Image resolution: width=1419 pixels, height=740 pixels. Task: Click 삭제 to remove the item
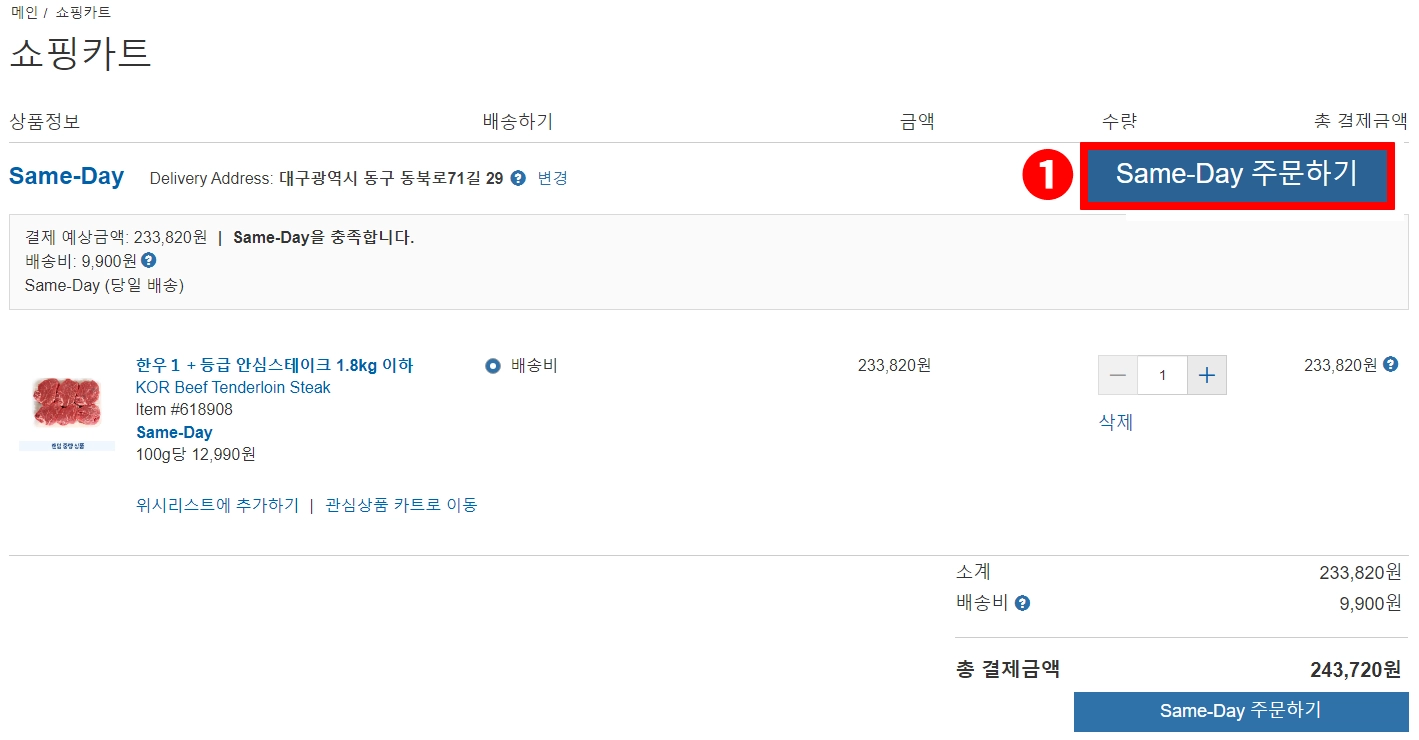point(1116,422)
